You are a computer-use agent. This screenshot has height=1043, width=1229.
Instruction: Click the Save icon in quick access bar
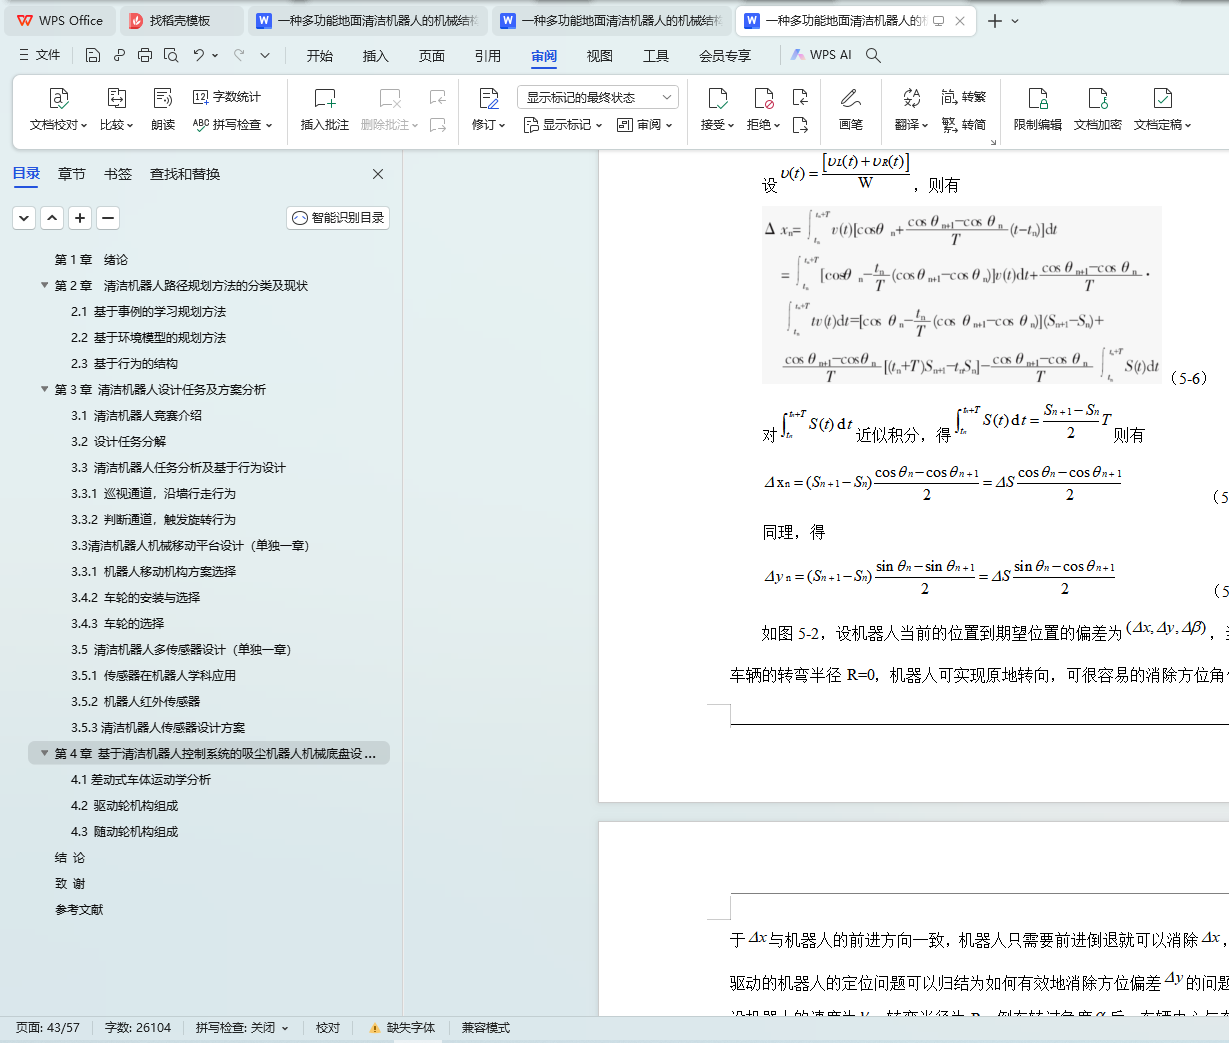[93, 55]
